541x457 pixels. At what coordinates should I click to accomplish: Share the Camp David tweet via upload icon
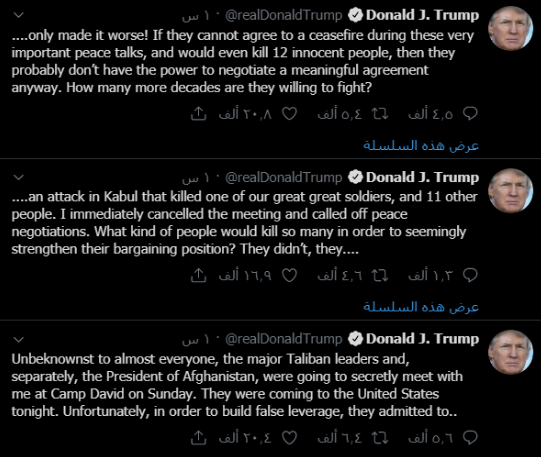click(x=198, y=437)
